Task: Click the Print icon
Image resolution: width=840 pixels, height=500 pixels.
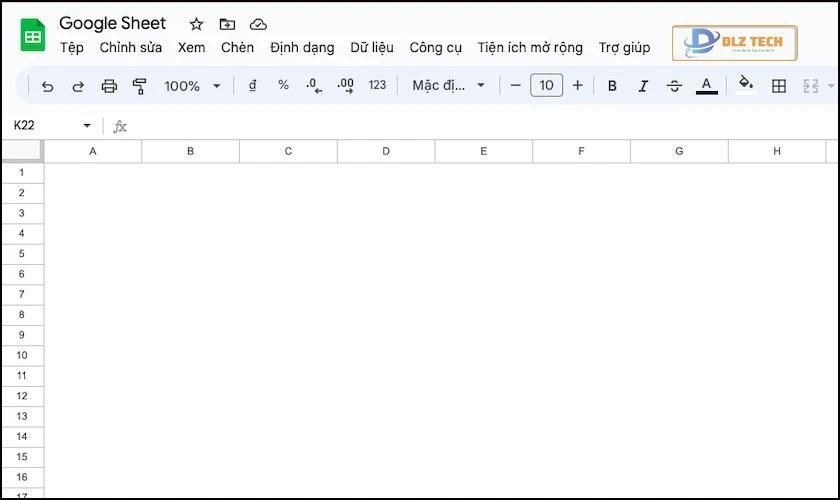Action: pyautogui.click(x=109, y=86)
